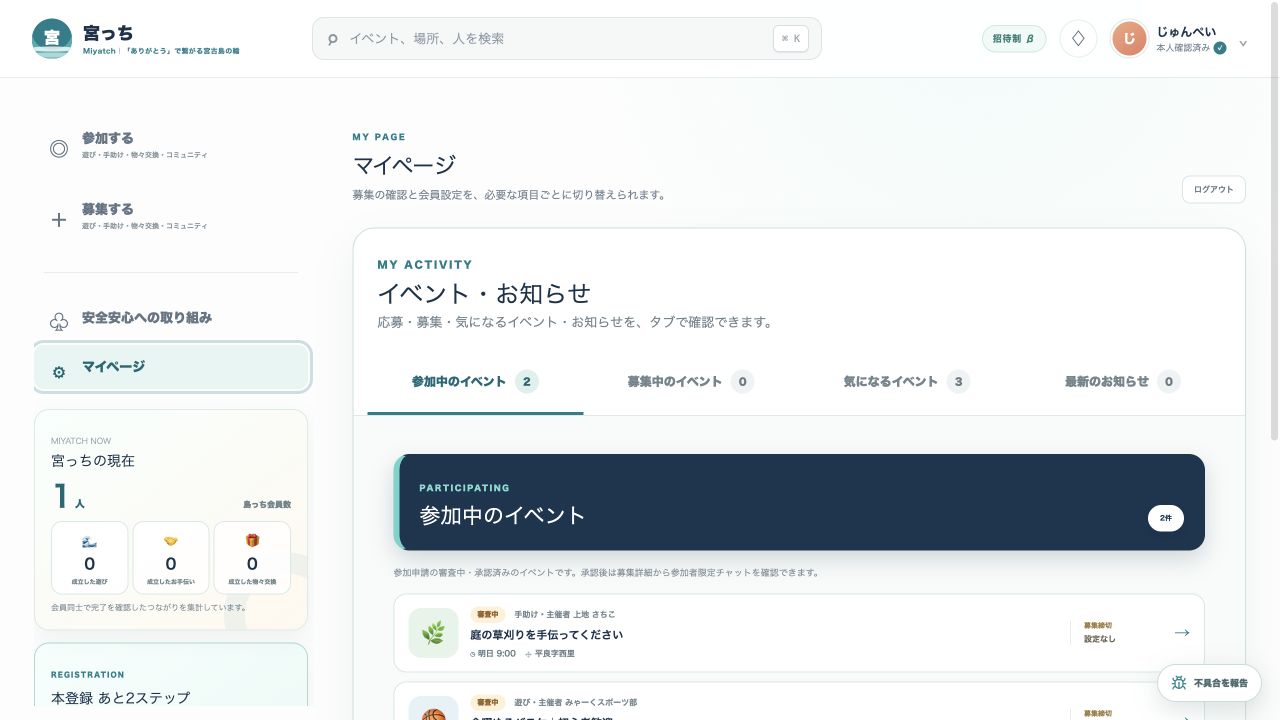Open 募集する in the sidebar
1280x720 pixels.
pos(172,217)
